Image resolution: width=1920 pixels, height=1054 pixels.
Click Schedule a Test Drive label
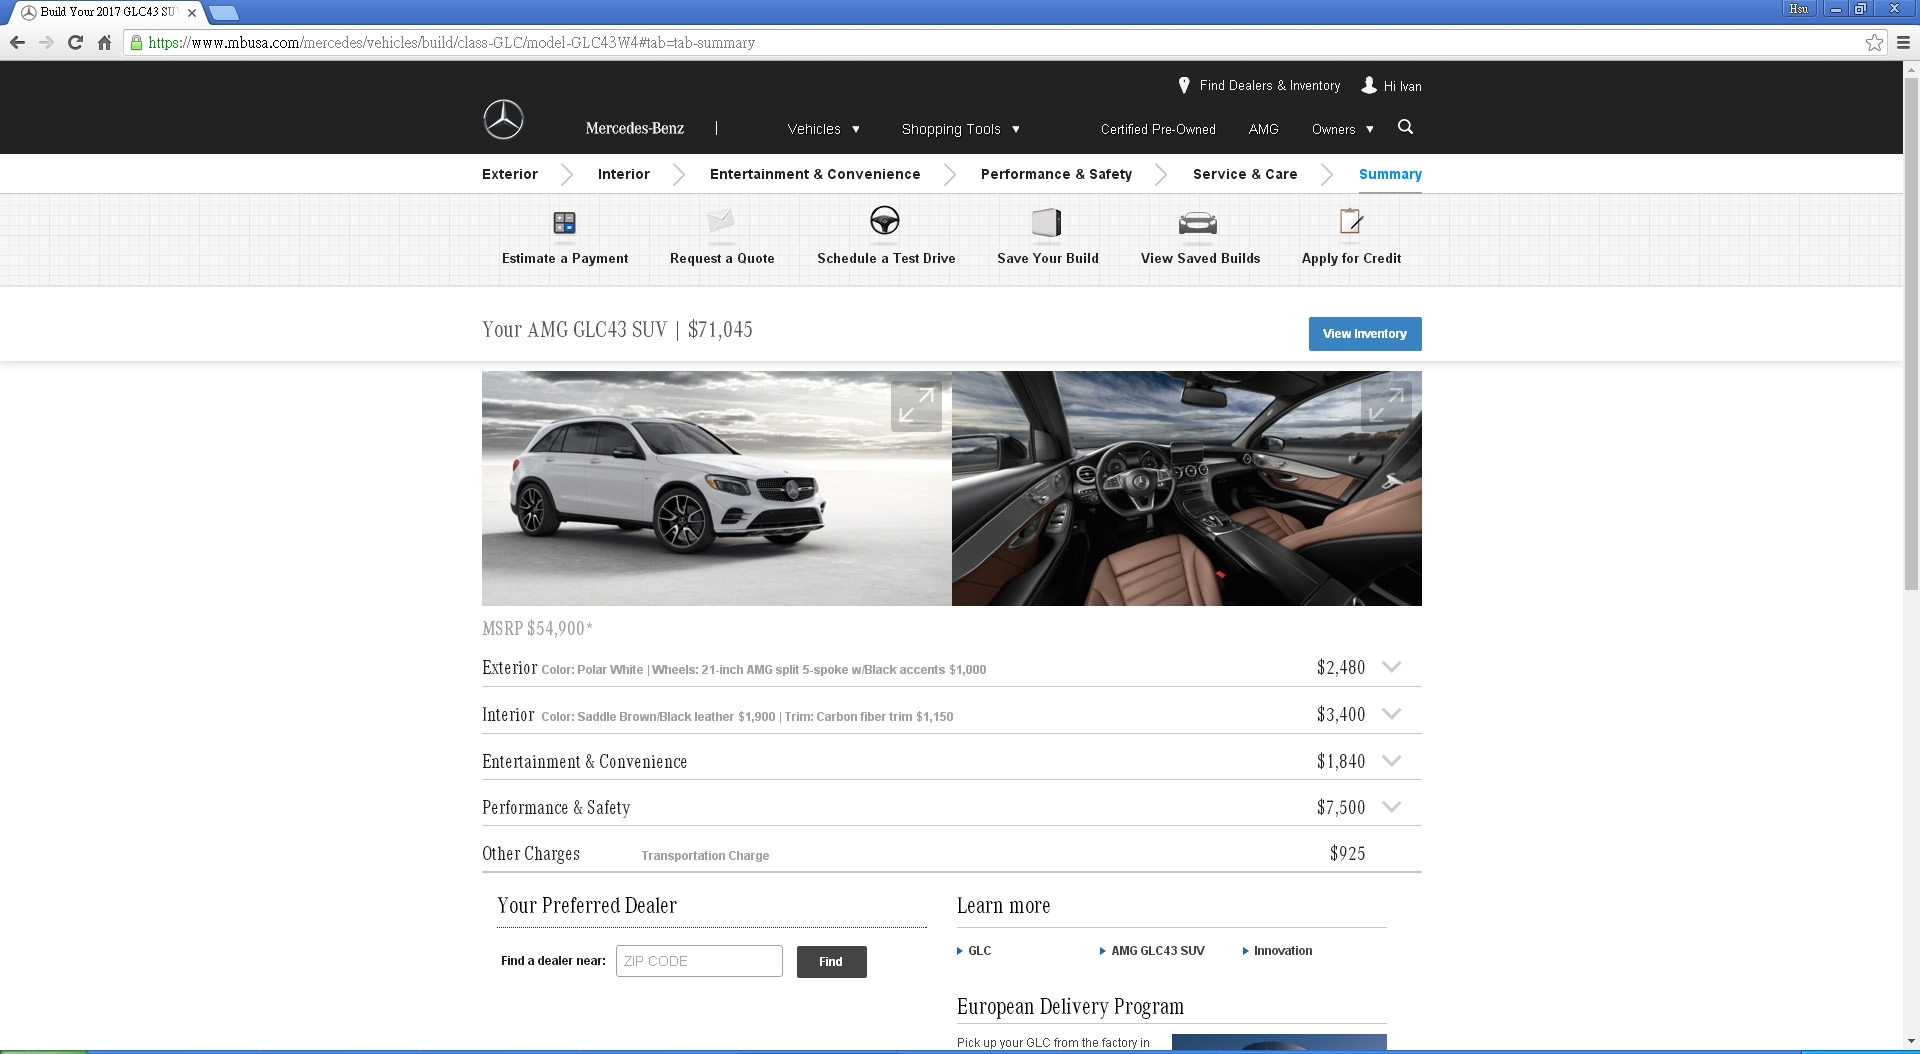tap(886, 258)
